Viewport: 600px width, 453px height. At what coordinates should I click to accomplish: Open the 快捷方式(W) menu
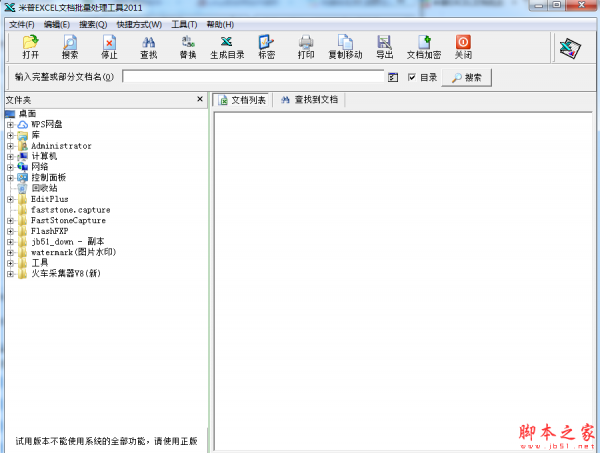coord(139,24)
